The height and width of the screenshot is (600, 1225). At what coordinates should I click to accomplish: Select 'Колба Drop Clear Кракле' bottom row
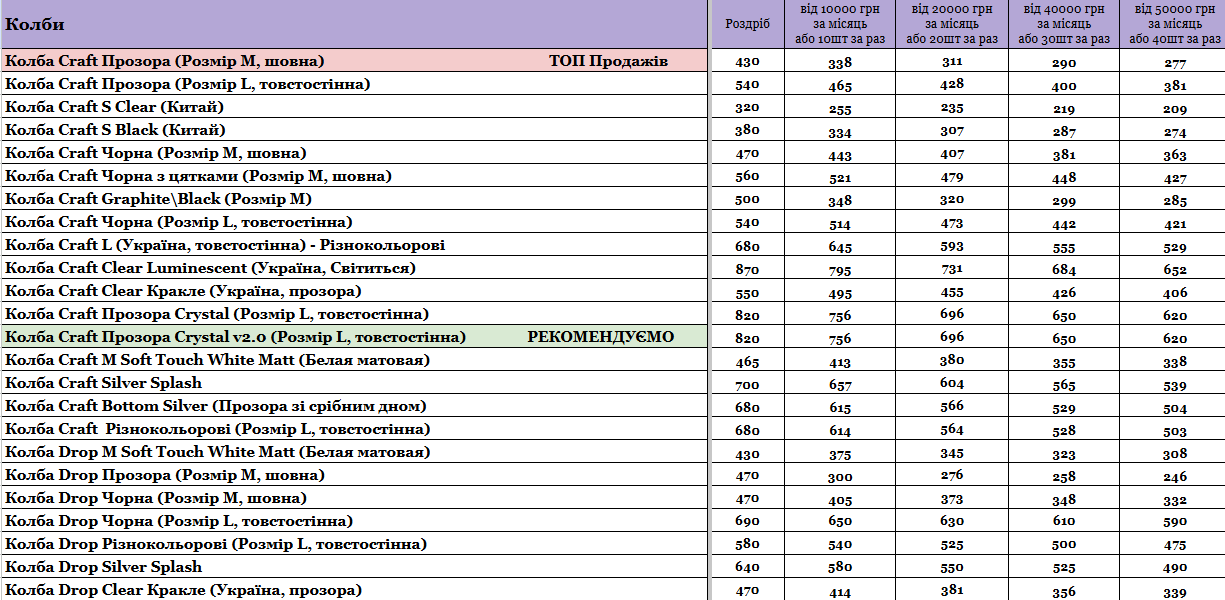[x=355, y=590]
